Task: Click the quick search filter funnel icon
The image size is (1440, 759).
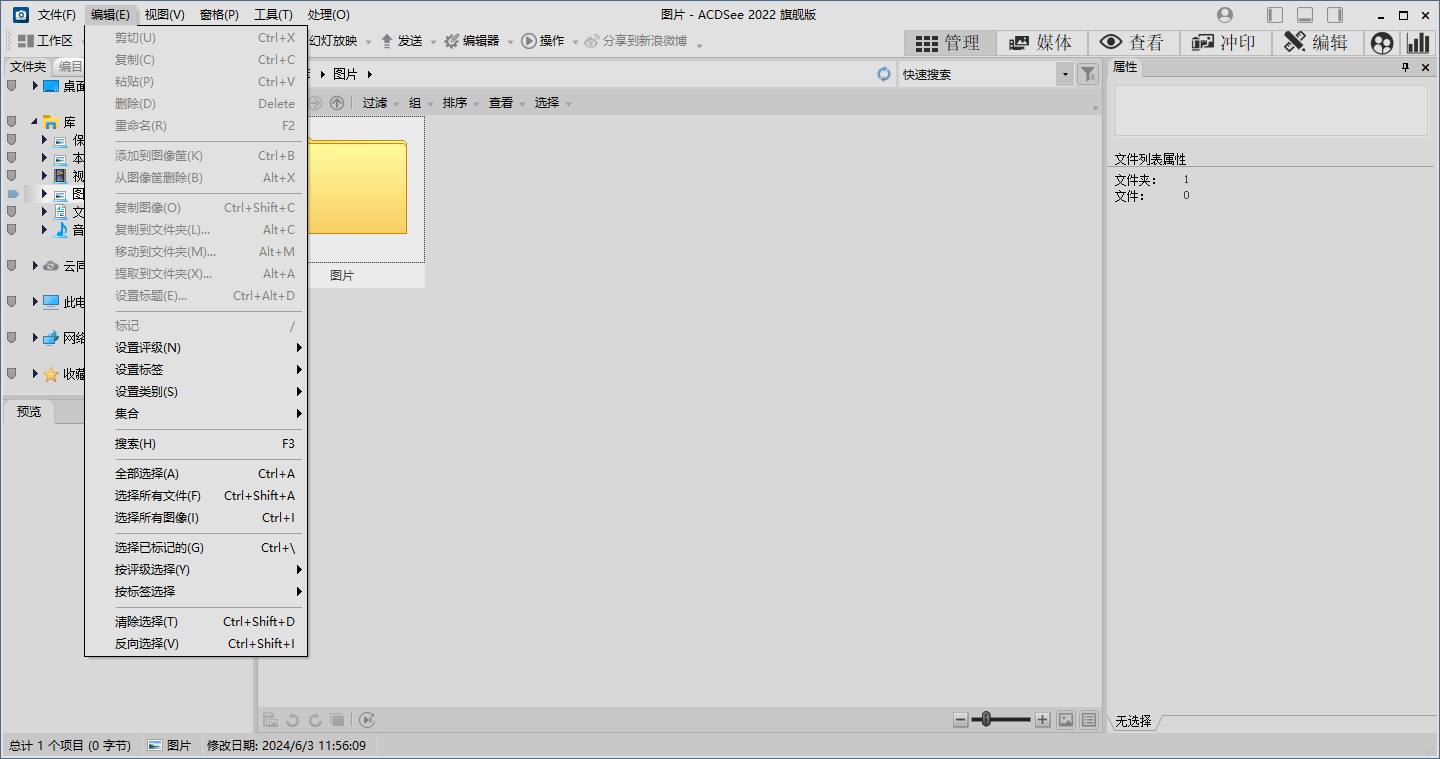Action: click(x=1088, y=74)
